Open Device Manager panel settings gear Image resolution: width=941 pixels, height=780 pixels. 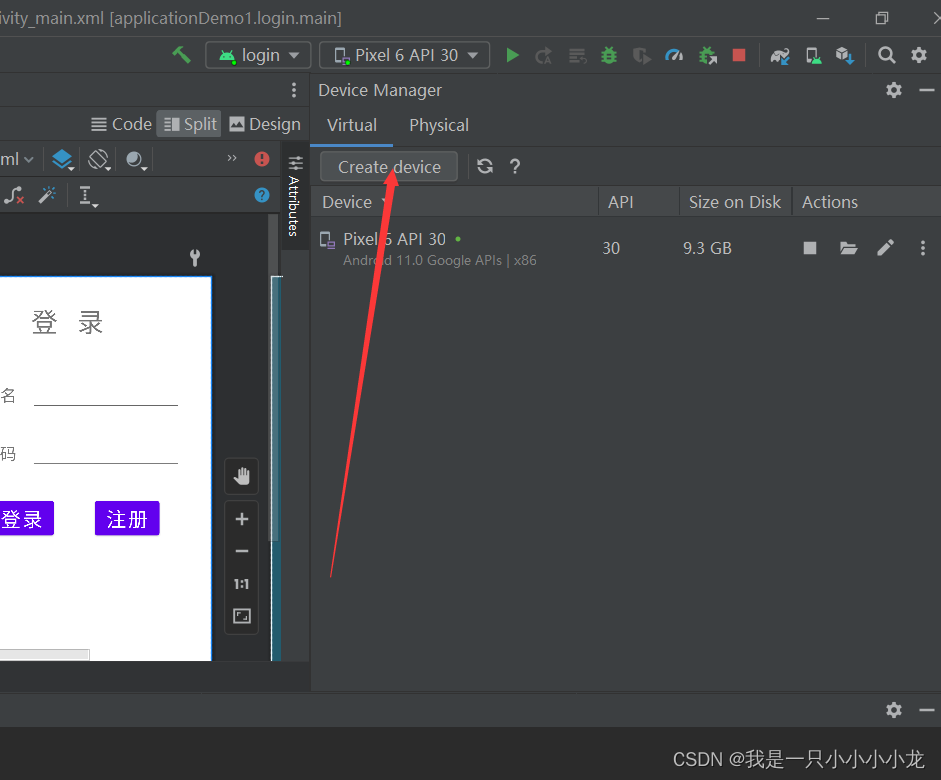(x=894, y=90)
